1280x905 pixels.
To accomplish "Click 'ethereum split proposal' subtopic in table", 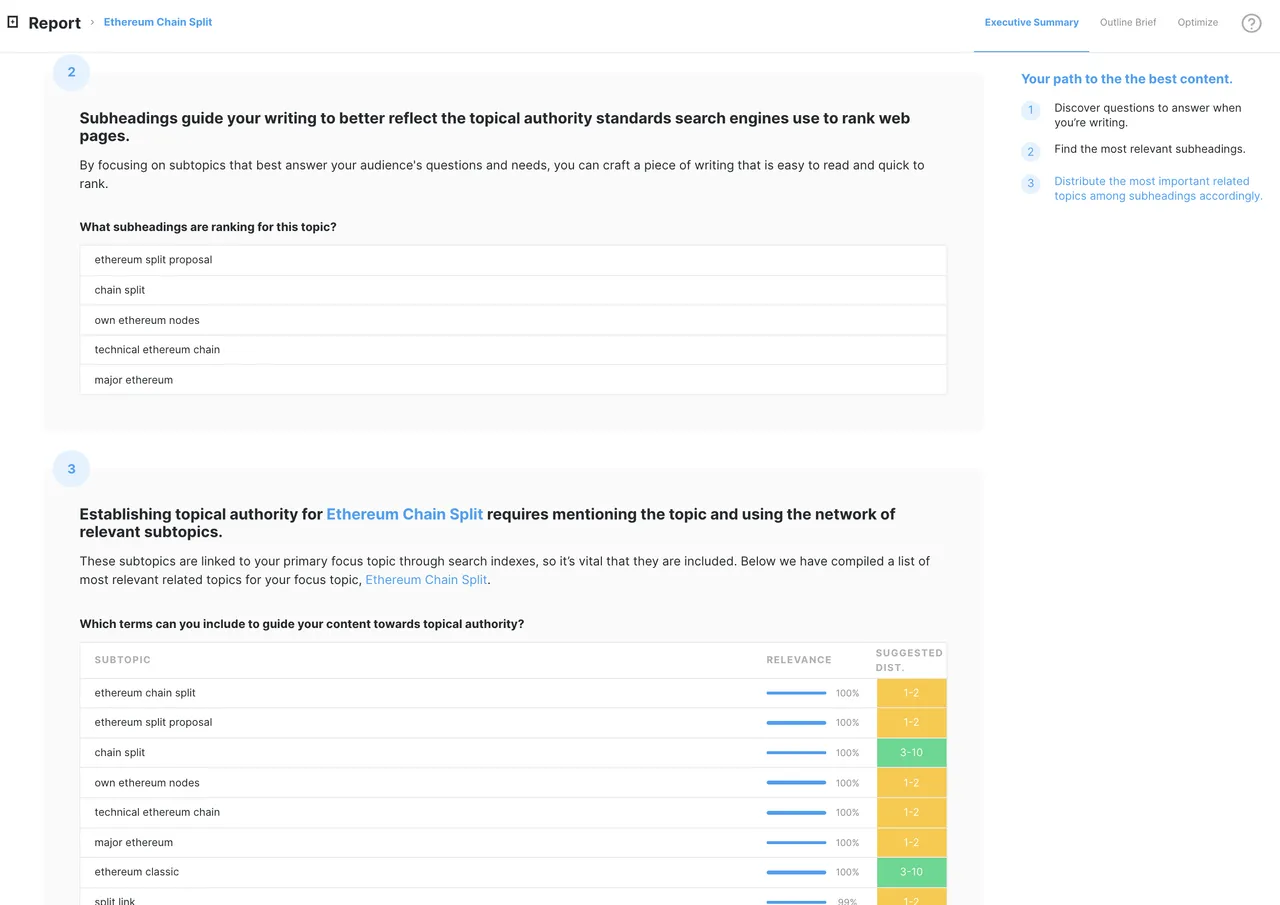I will click(x=153, y=722).
